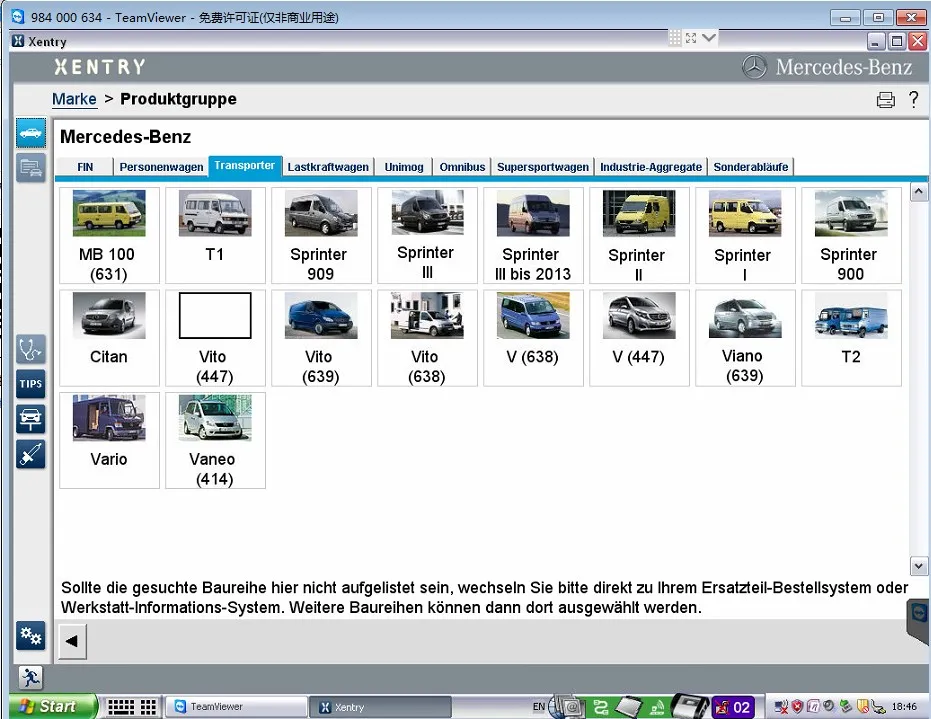931x719 pixels.
Task: Select the Vito (447) model
Action: (215, 338)
